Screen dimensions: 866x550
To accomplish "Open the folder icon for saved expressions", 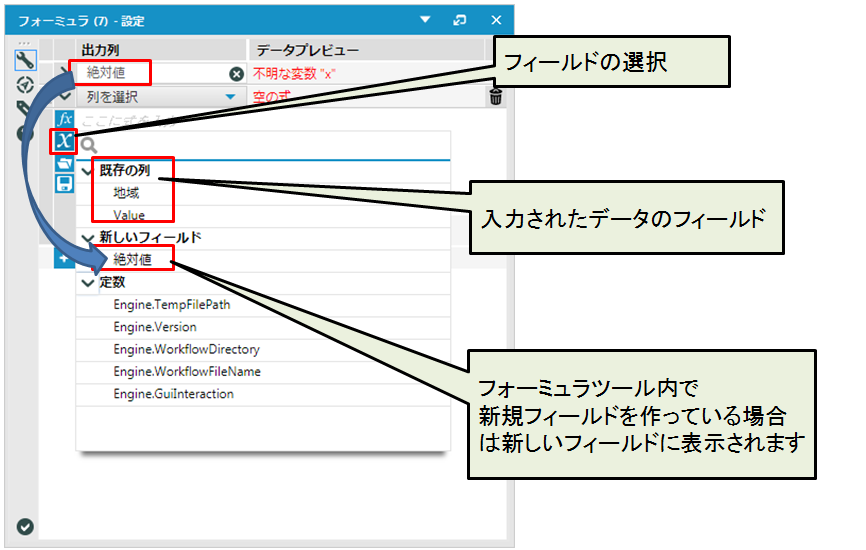I will (64, 162).
